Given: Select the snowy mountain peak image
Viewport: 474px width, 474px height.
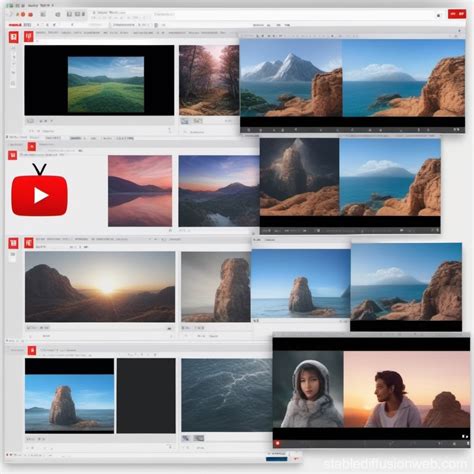Looking at the screenshot, I should pyautogui.click(x=291, y=78).
